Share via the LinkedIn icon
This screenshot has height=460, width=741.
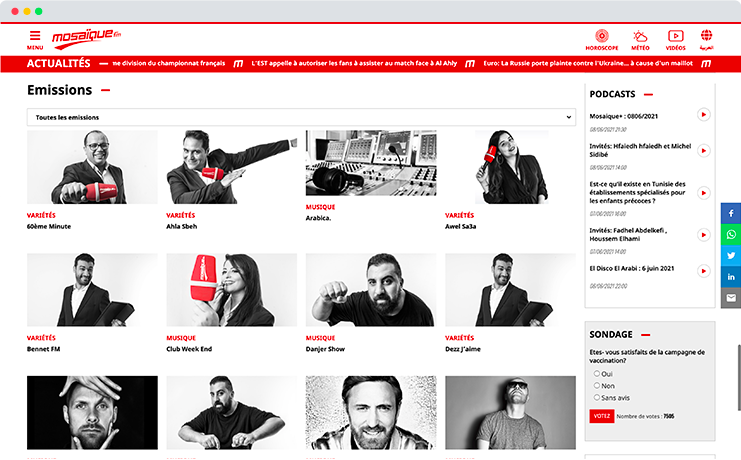(731, 277)
